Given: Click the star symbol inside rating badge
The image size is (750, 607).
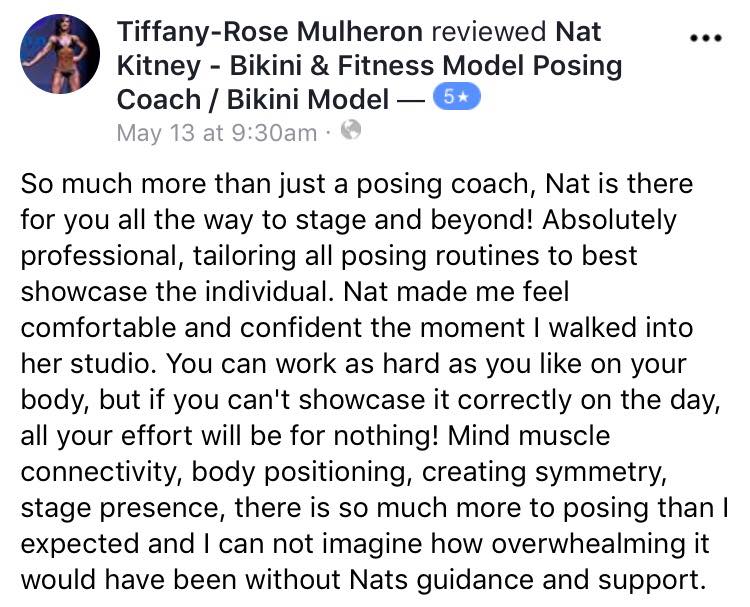Looking at the screenshot, I should 463,98.
